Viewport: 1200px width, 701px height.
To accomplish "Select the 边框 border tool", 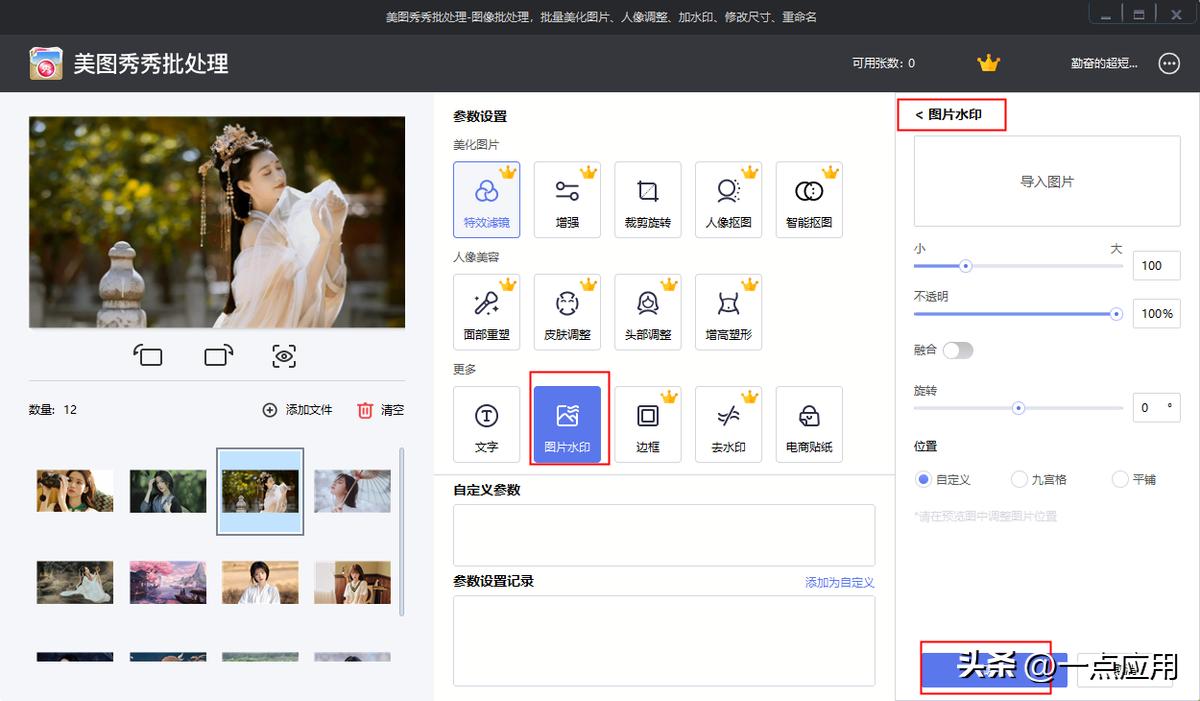I will [647, 424].
